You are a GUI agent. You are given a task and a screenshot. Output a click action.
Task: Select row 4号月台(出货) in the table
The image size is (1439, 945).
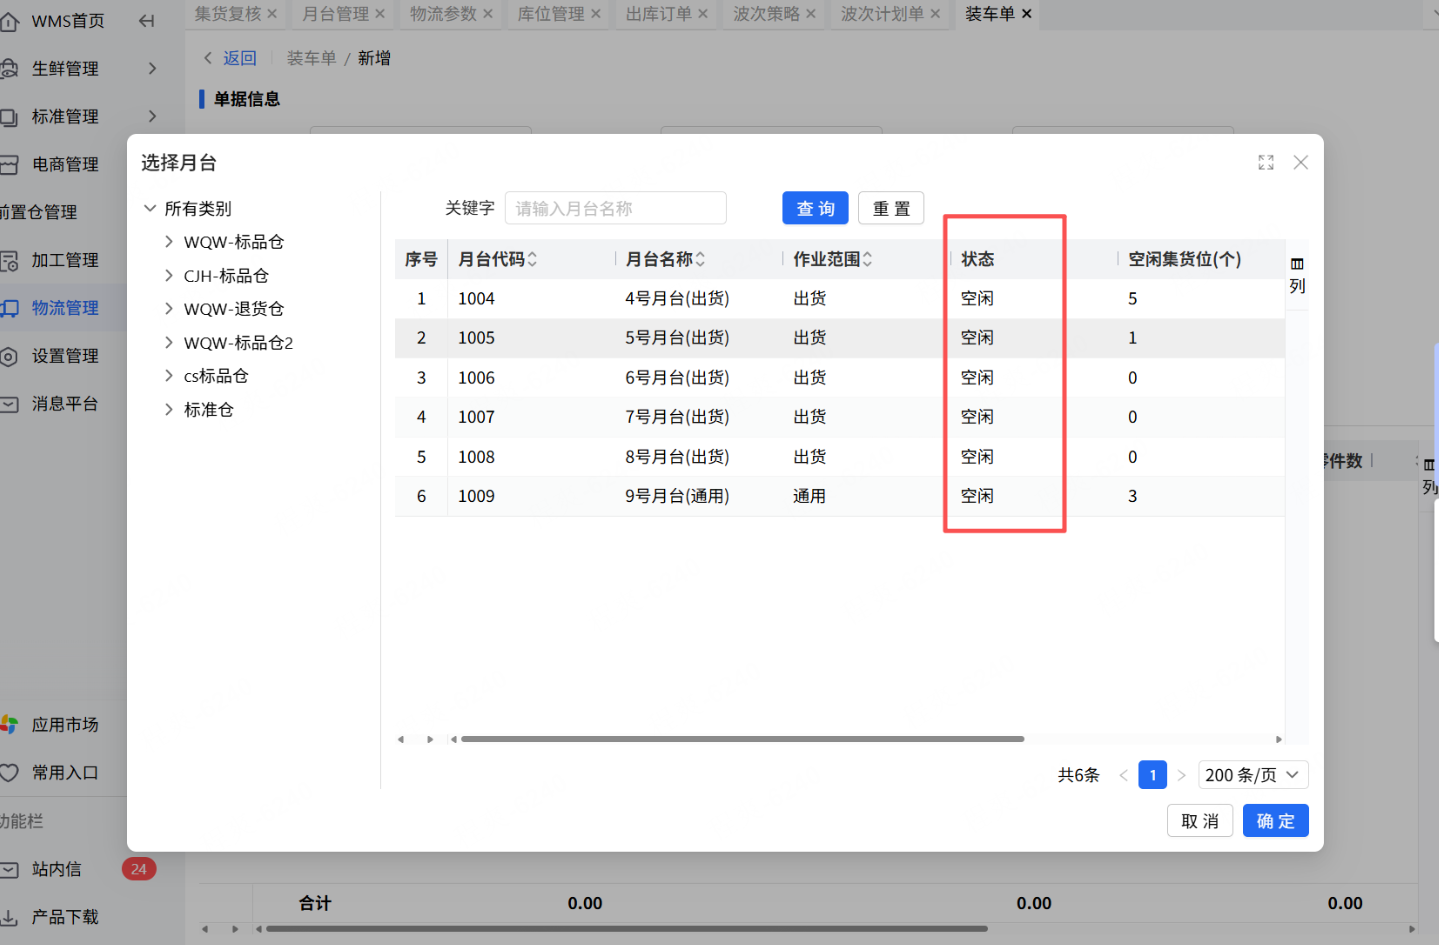840,299
